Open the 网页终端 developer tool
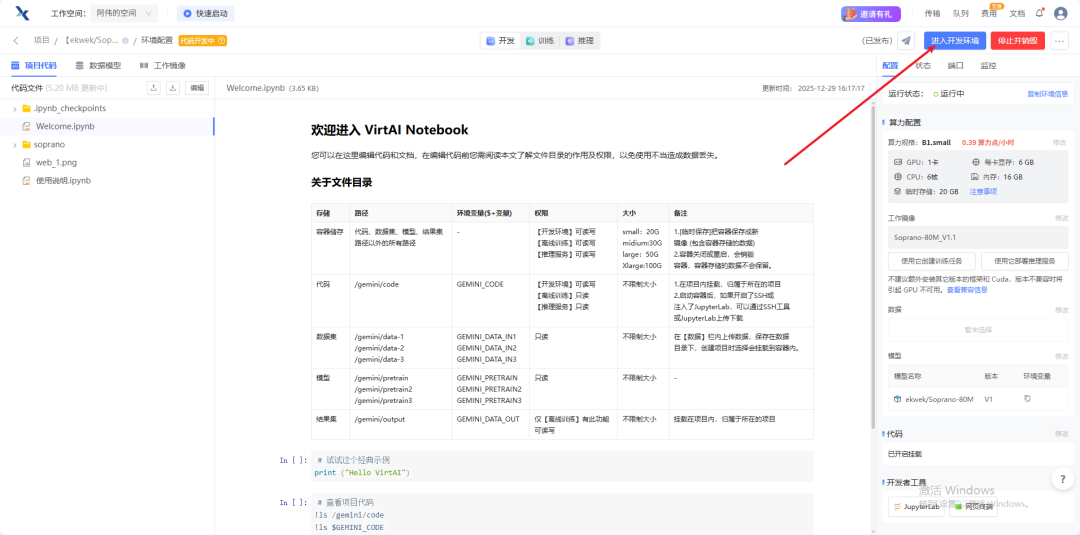Screen dimensions: 1080x535 (x=973, y=506)
